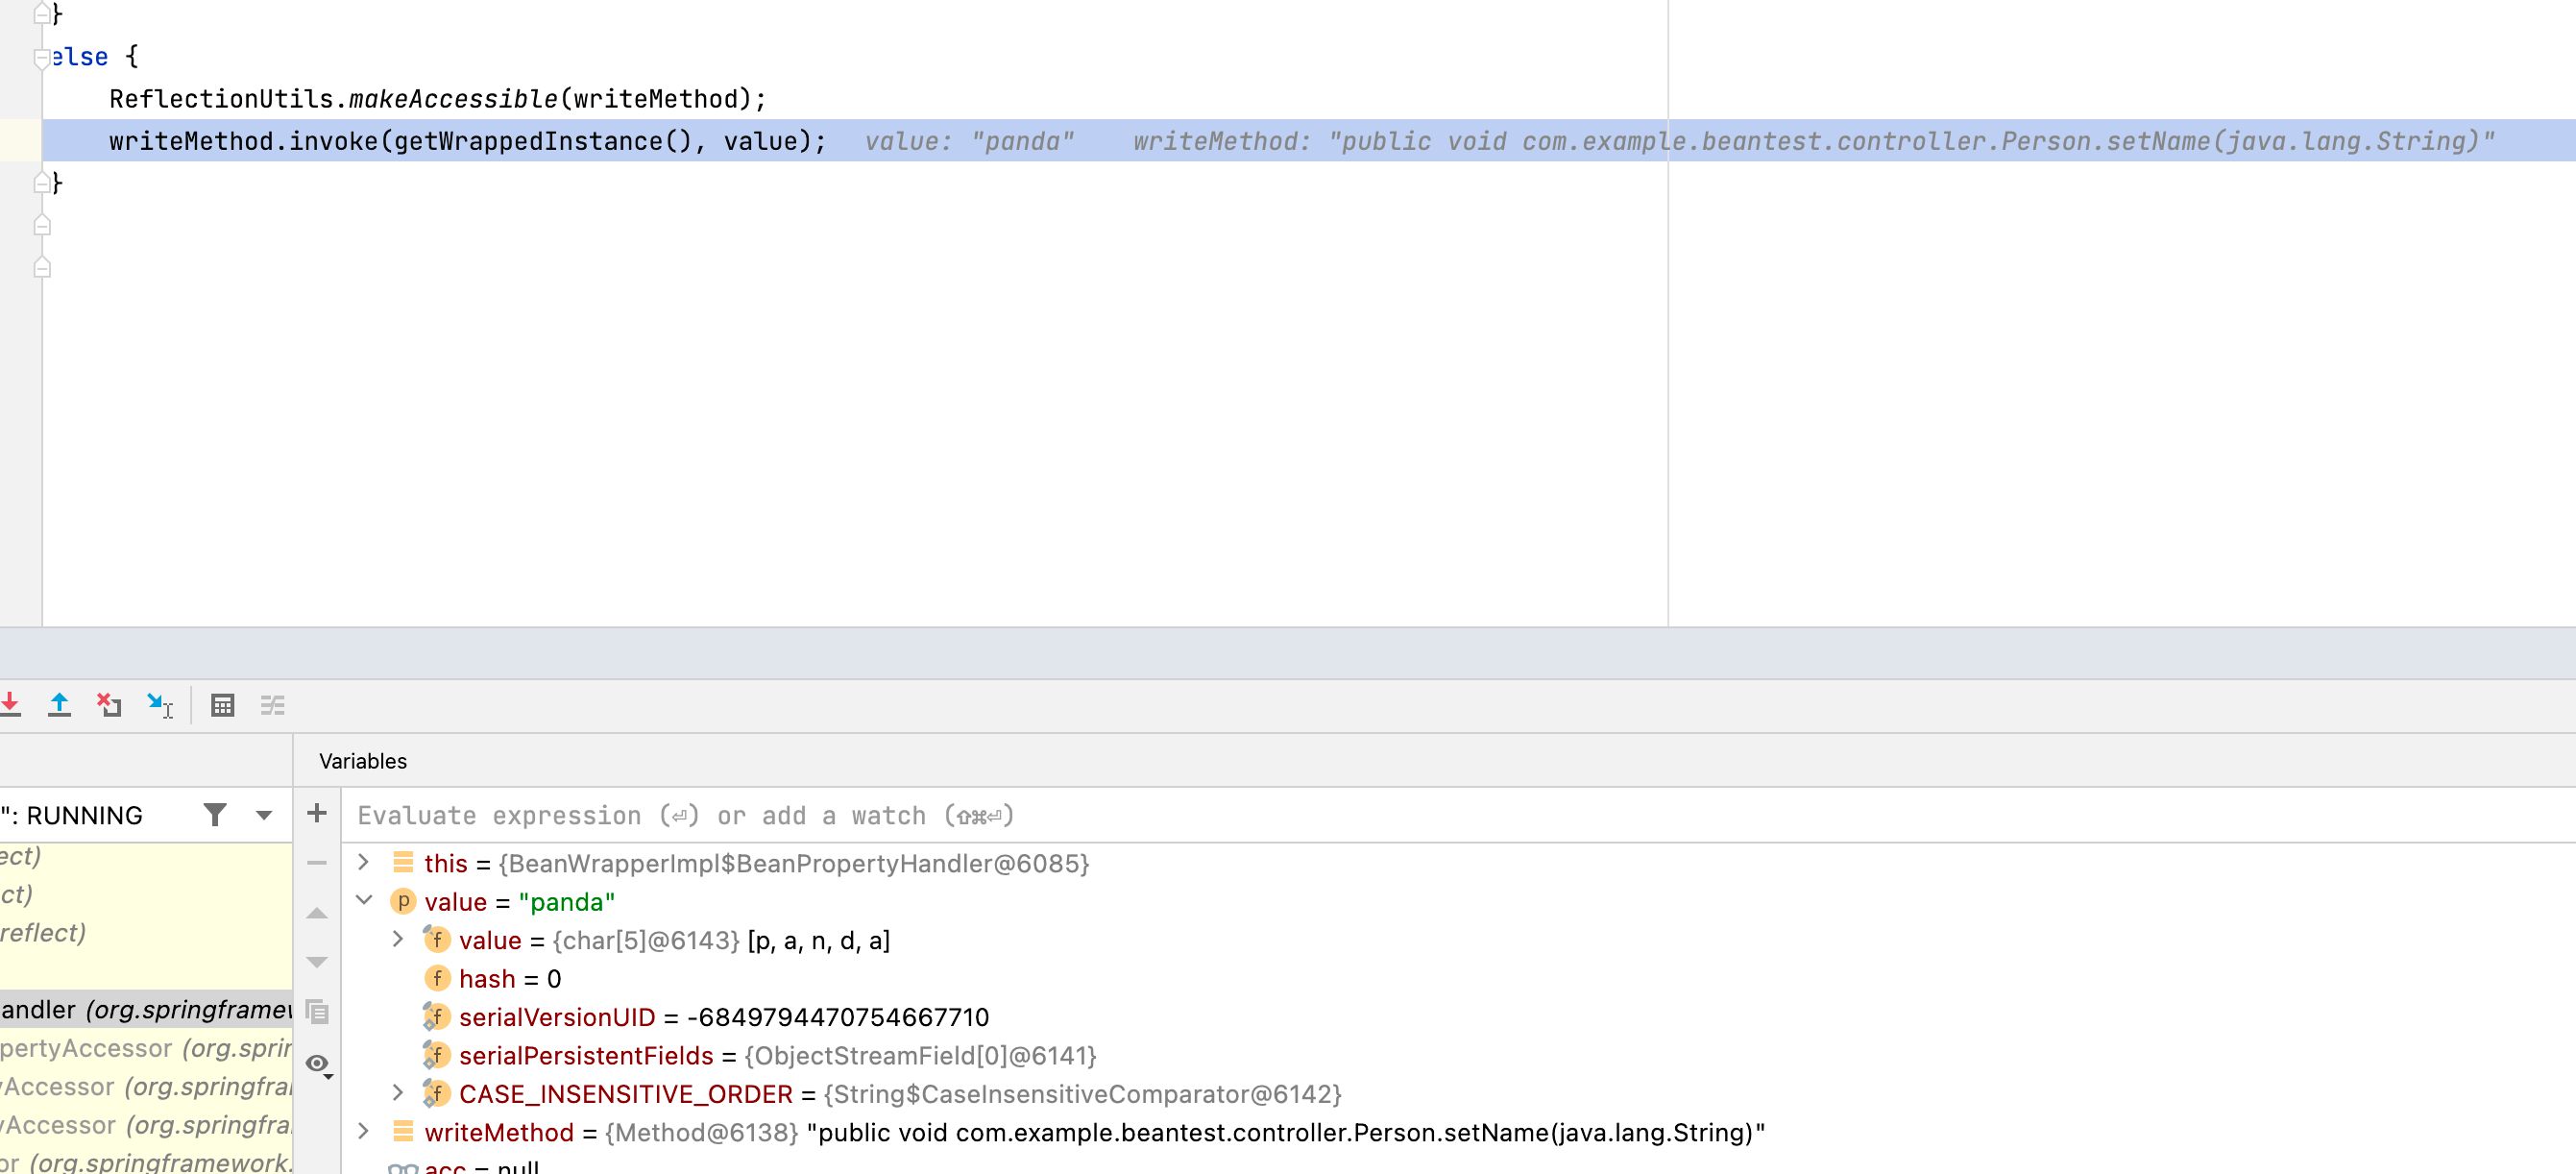The width and height of the screenshot is (2576, 1174).
Task: Click the field icon beside serialPersistentFields
Action: point(436,1055)
